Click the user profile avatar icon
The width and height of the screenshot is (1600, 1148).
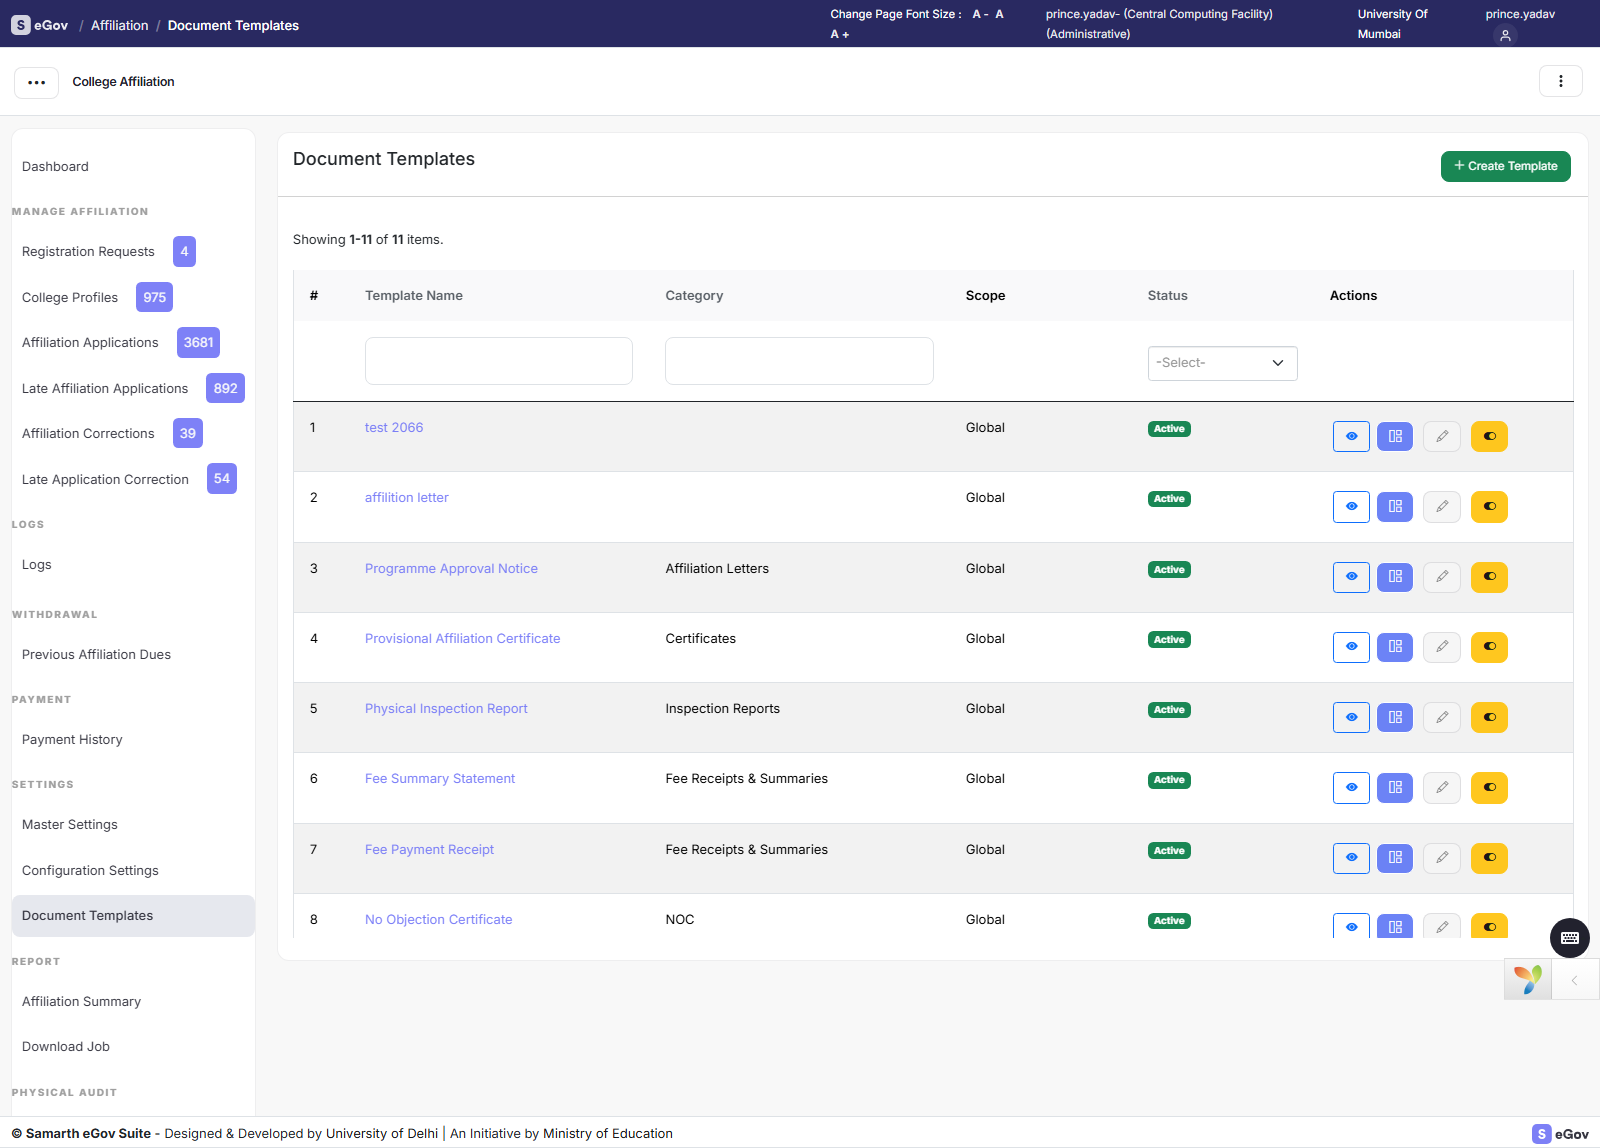pyautogui.click(x=1505, y=35)
